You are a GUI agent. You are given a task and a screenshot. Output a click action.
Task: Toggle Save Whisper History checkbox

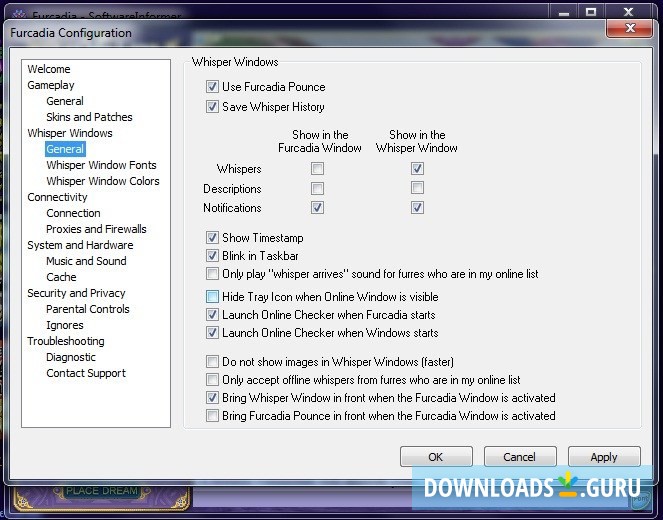tap(212, 107)
